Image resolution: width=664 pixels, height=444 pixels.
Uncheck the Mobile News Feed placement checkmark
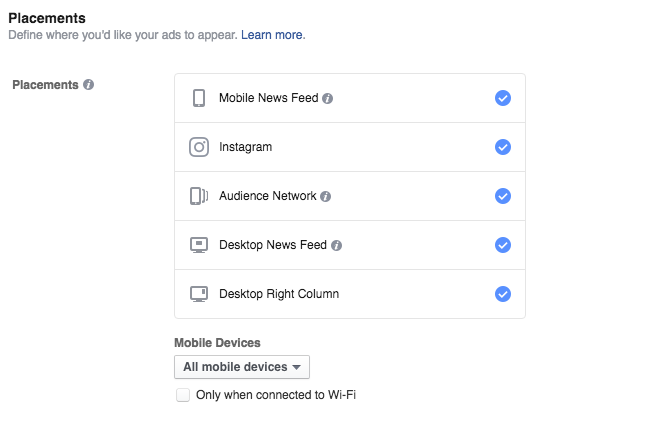[503, 98]
